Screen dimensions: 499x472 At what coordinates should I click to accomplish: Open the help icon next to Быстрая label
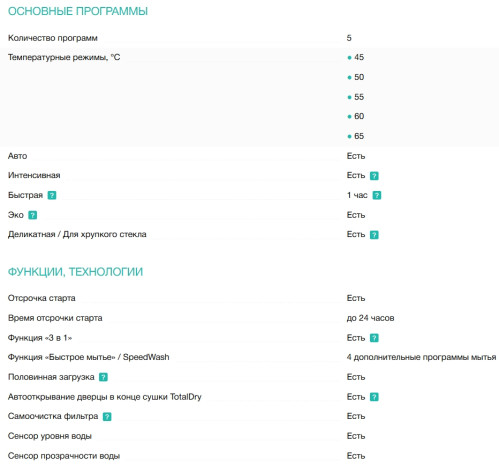[x=52, y=195]
